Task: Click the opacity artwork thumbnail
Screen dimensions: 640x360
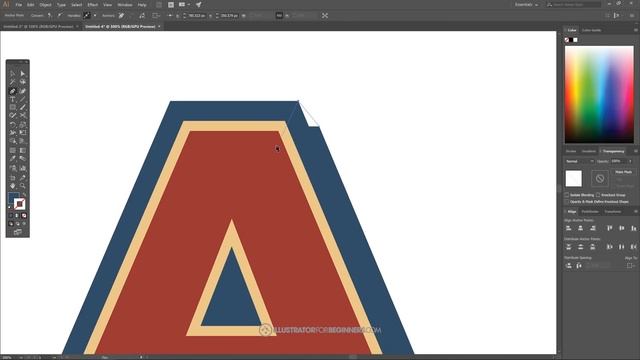Action: pos(573,179)
